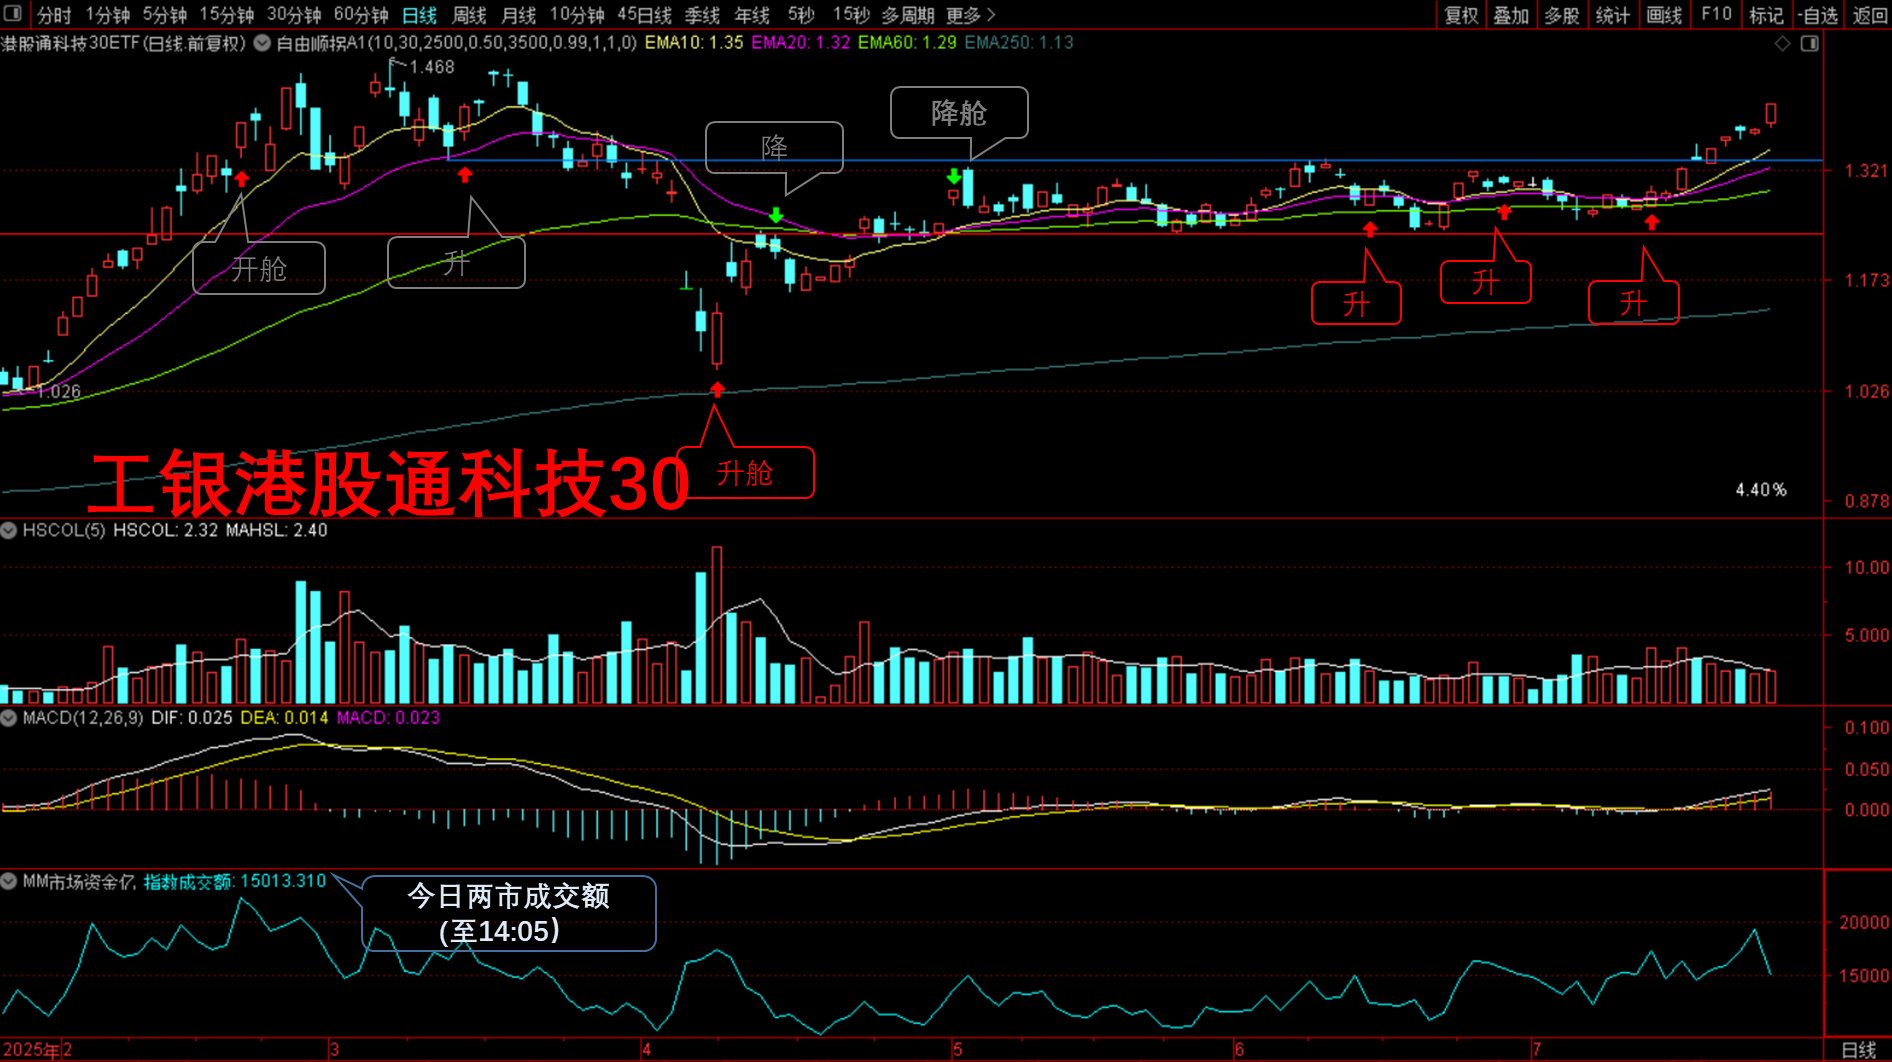Open the F10 company info page
The height and width of the screenshot is (1062, 1892).
click(x=1716, y=15)
